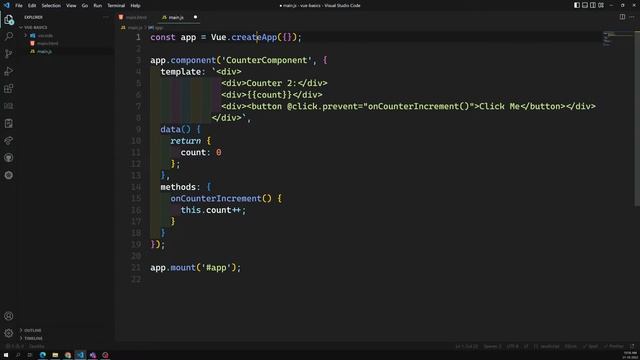This screenshot has height=360, width=640.
Task: Open the Extensions view
Action: (9, 89)
